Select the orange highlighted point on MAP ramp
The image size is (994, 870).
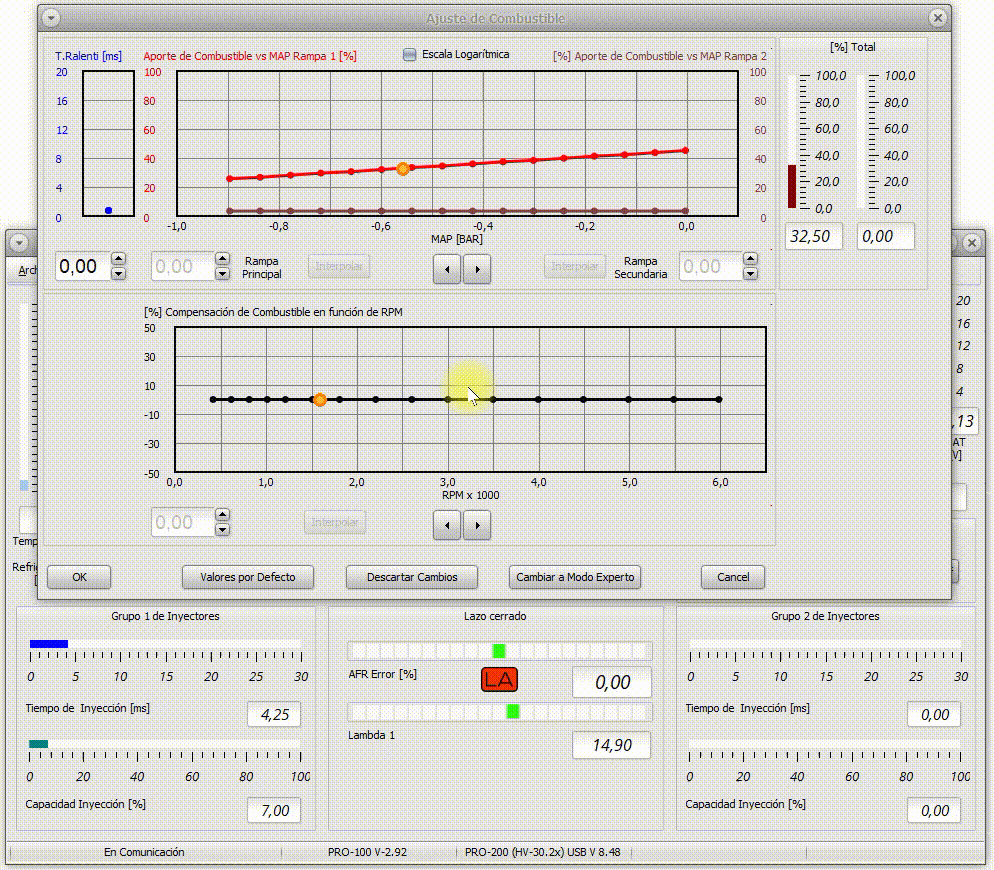[403, 169]
